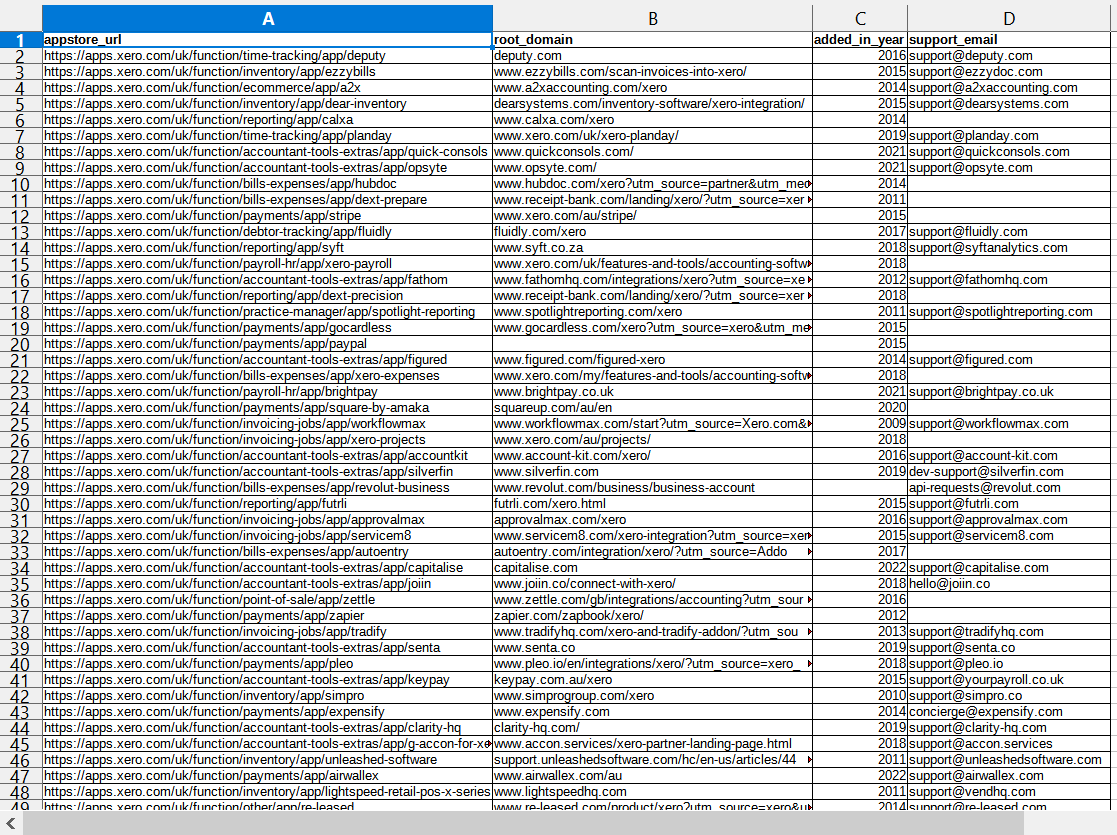Click the horizontal scrollbar track
The width and height of the screenshot is (1117, 835).
[x=560, y=823]
